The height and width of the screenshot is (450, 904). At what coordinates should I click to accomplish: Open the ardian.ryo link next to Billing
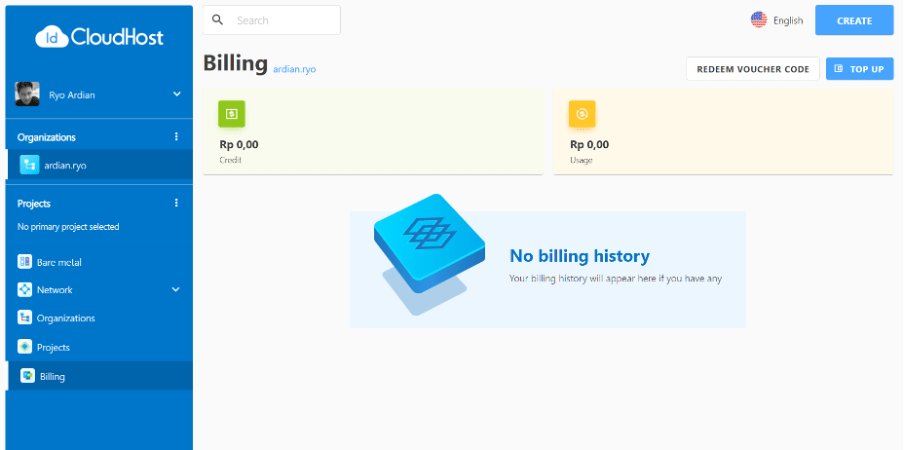[x=295, y=69]
